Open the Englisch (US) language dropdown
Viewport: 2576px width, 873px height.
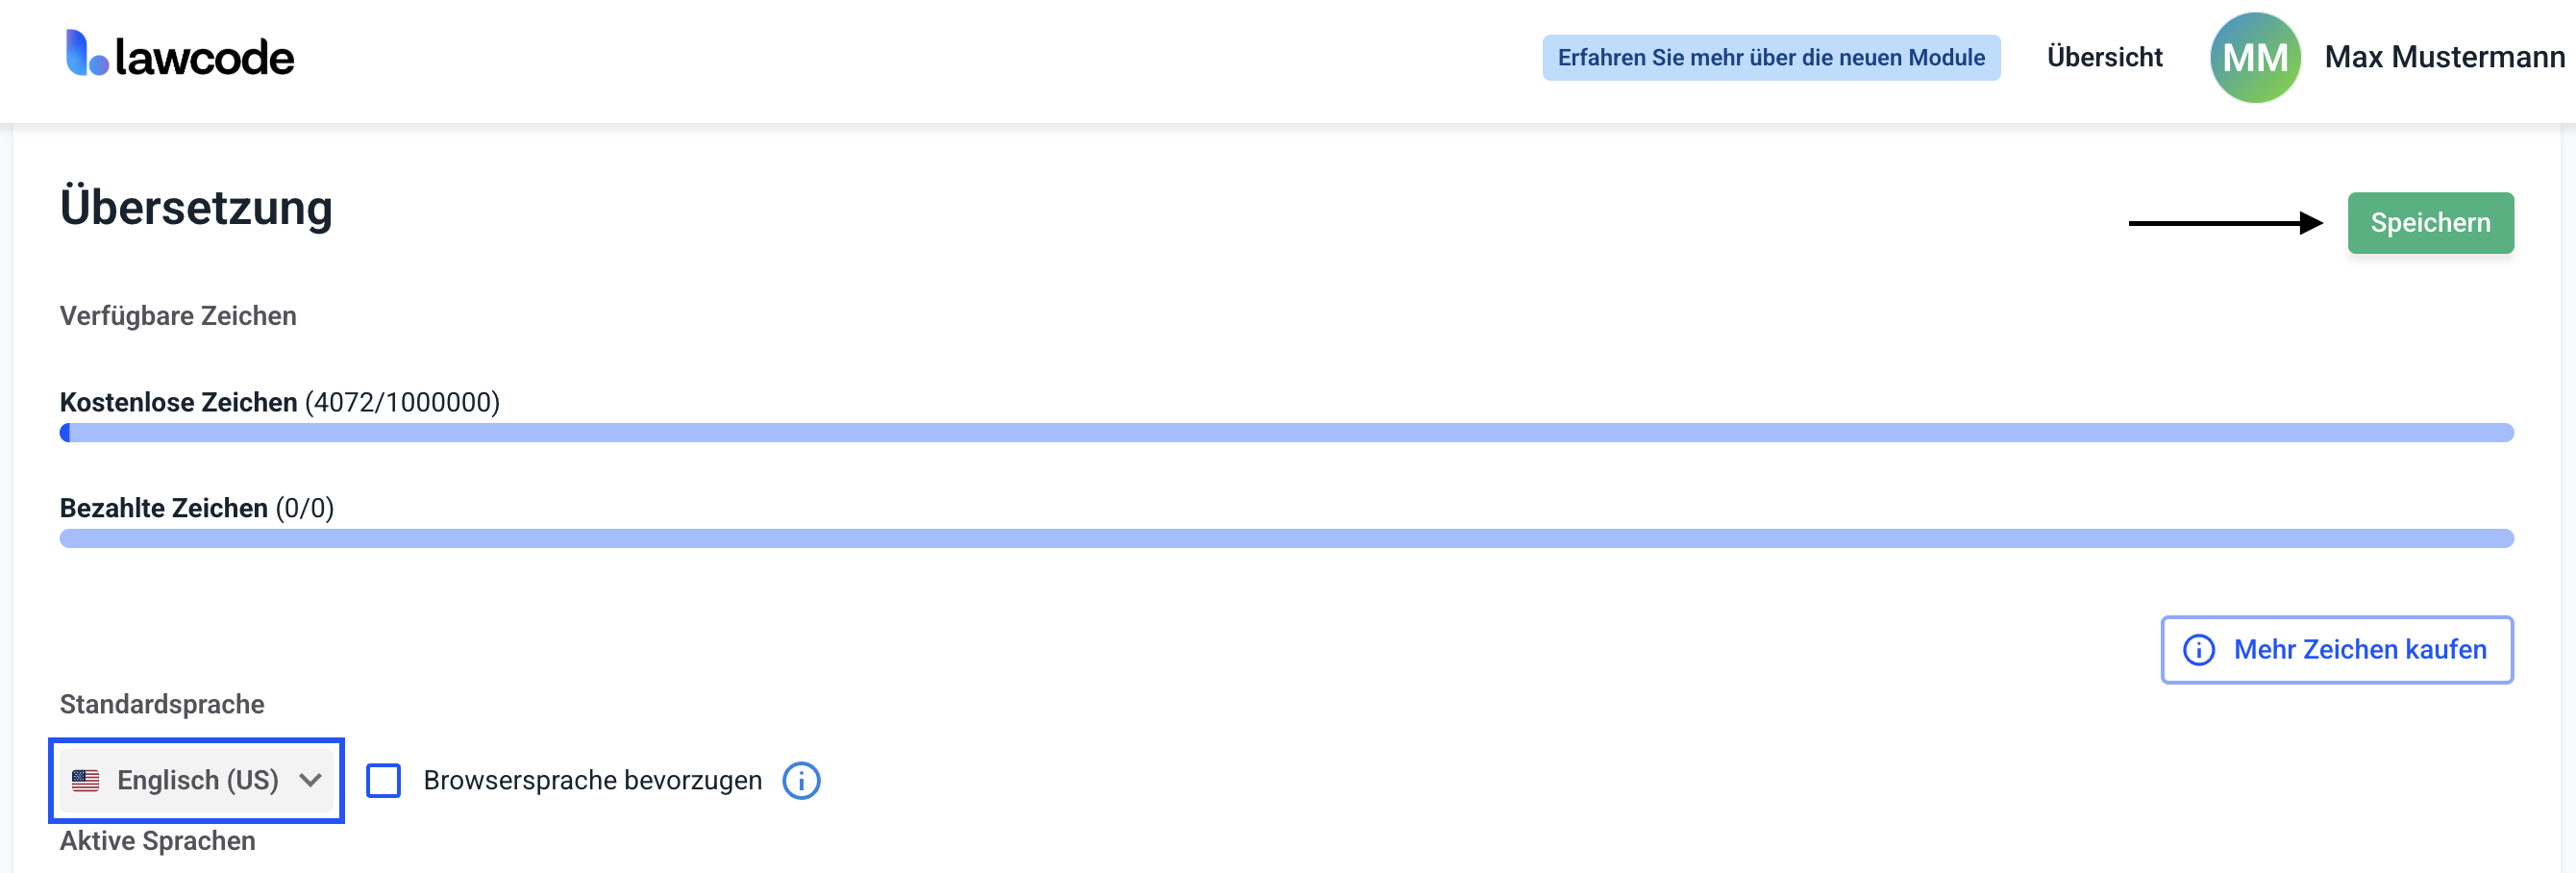197,781
